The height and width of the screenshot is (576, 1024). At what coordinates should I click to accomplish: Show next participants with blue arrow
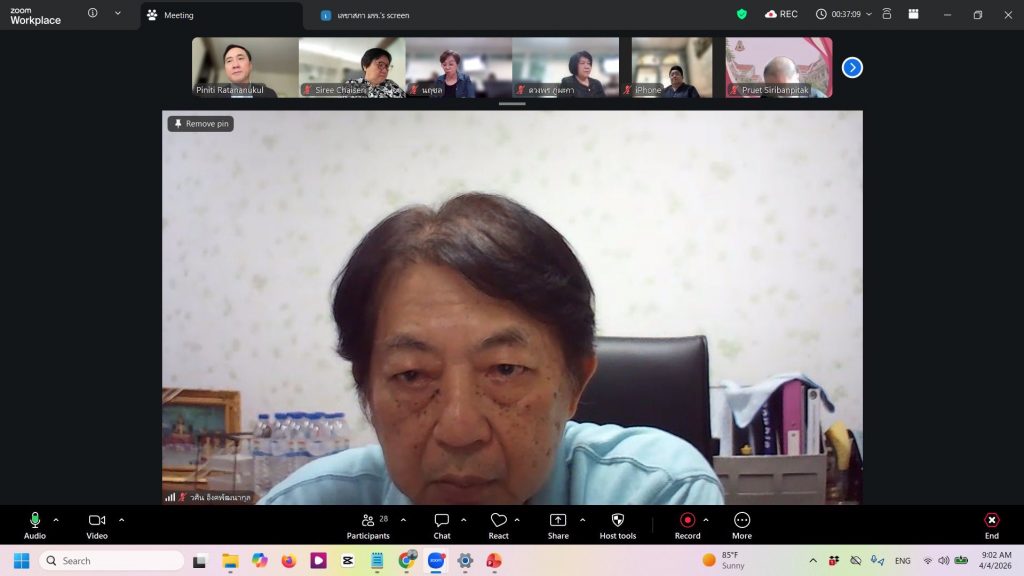tap(852, 67)
